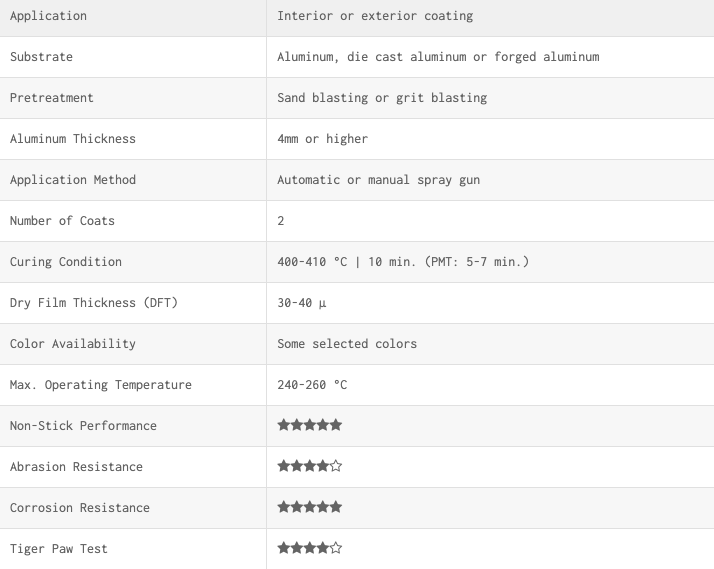The height and width of the screenshot is (569, 714).
Task: Click the Corrosion Resistance star rating
Action: click(310, 507)
